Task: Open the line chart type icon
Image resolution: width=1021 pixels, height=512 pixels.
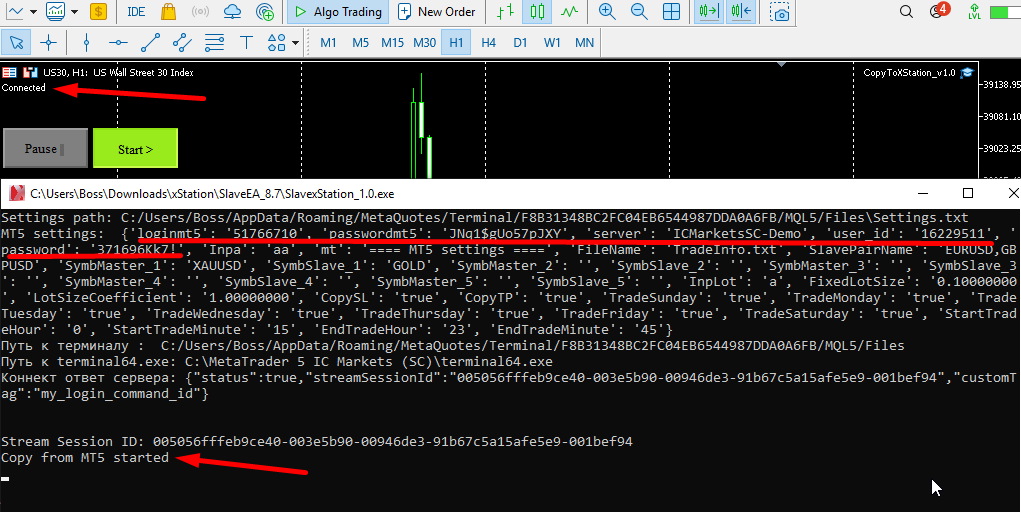Action: coord(14,11)
